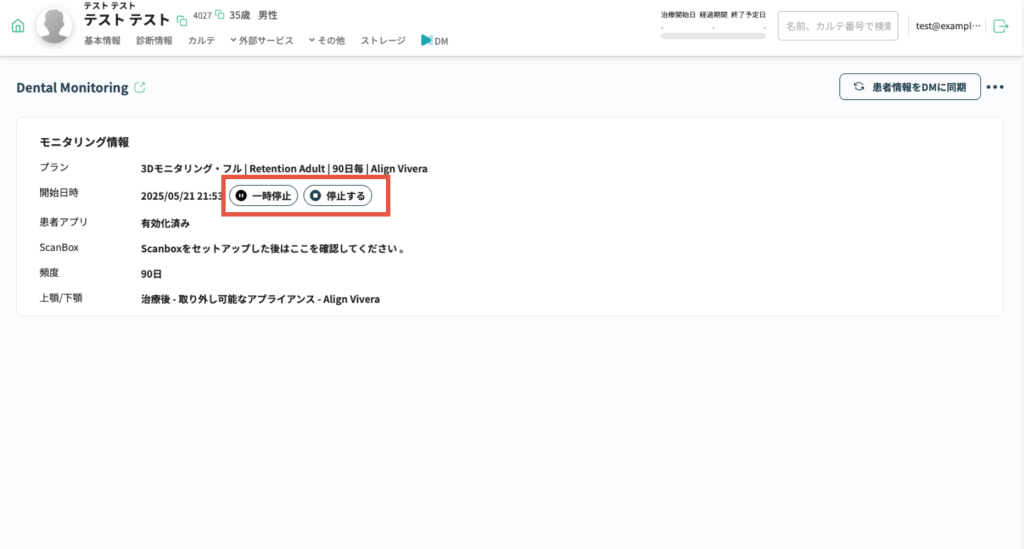1024x549 pixels.
Task: Click the test@example account email
Action: point(948,26)
